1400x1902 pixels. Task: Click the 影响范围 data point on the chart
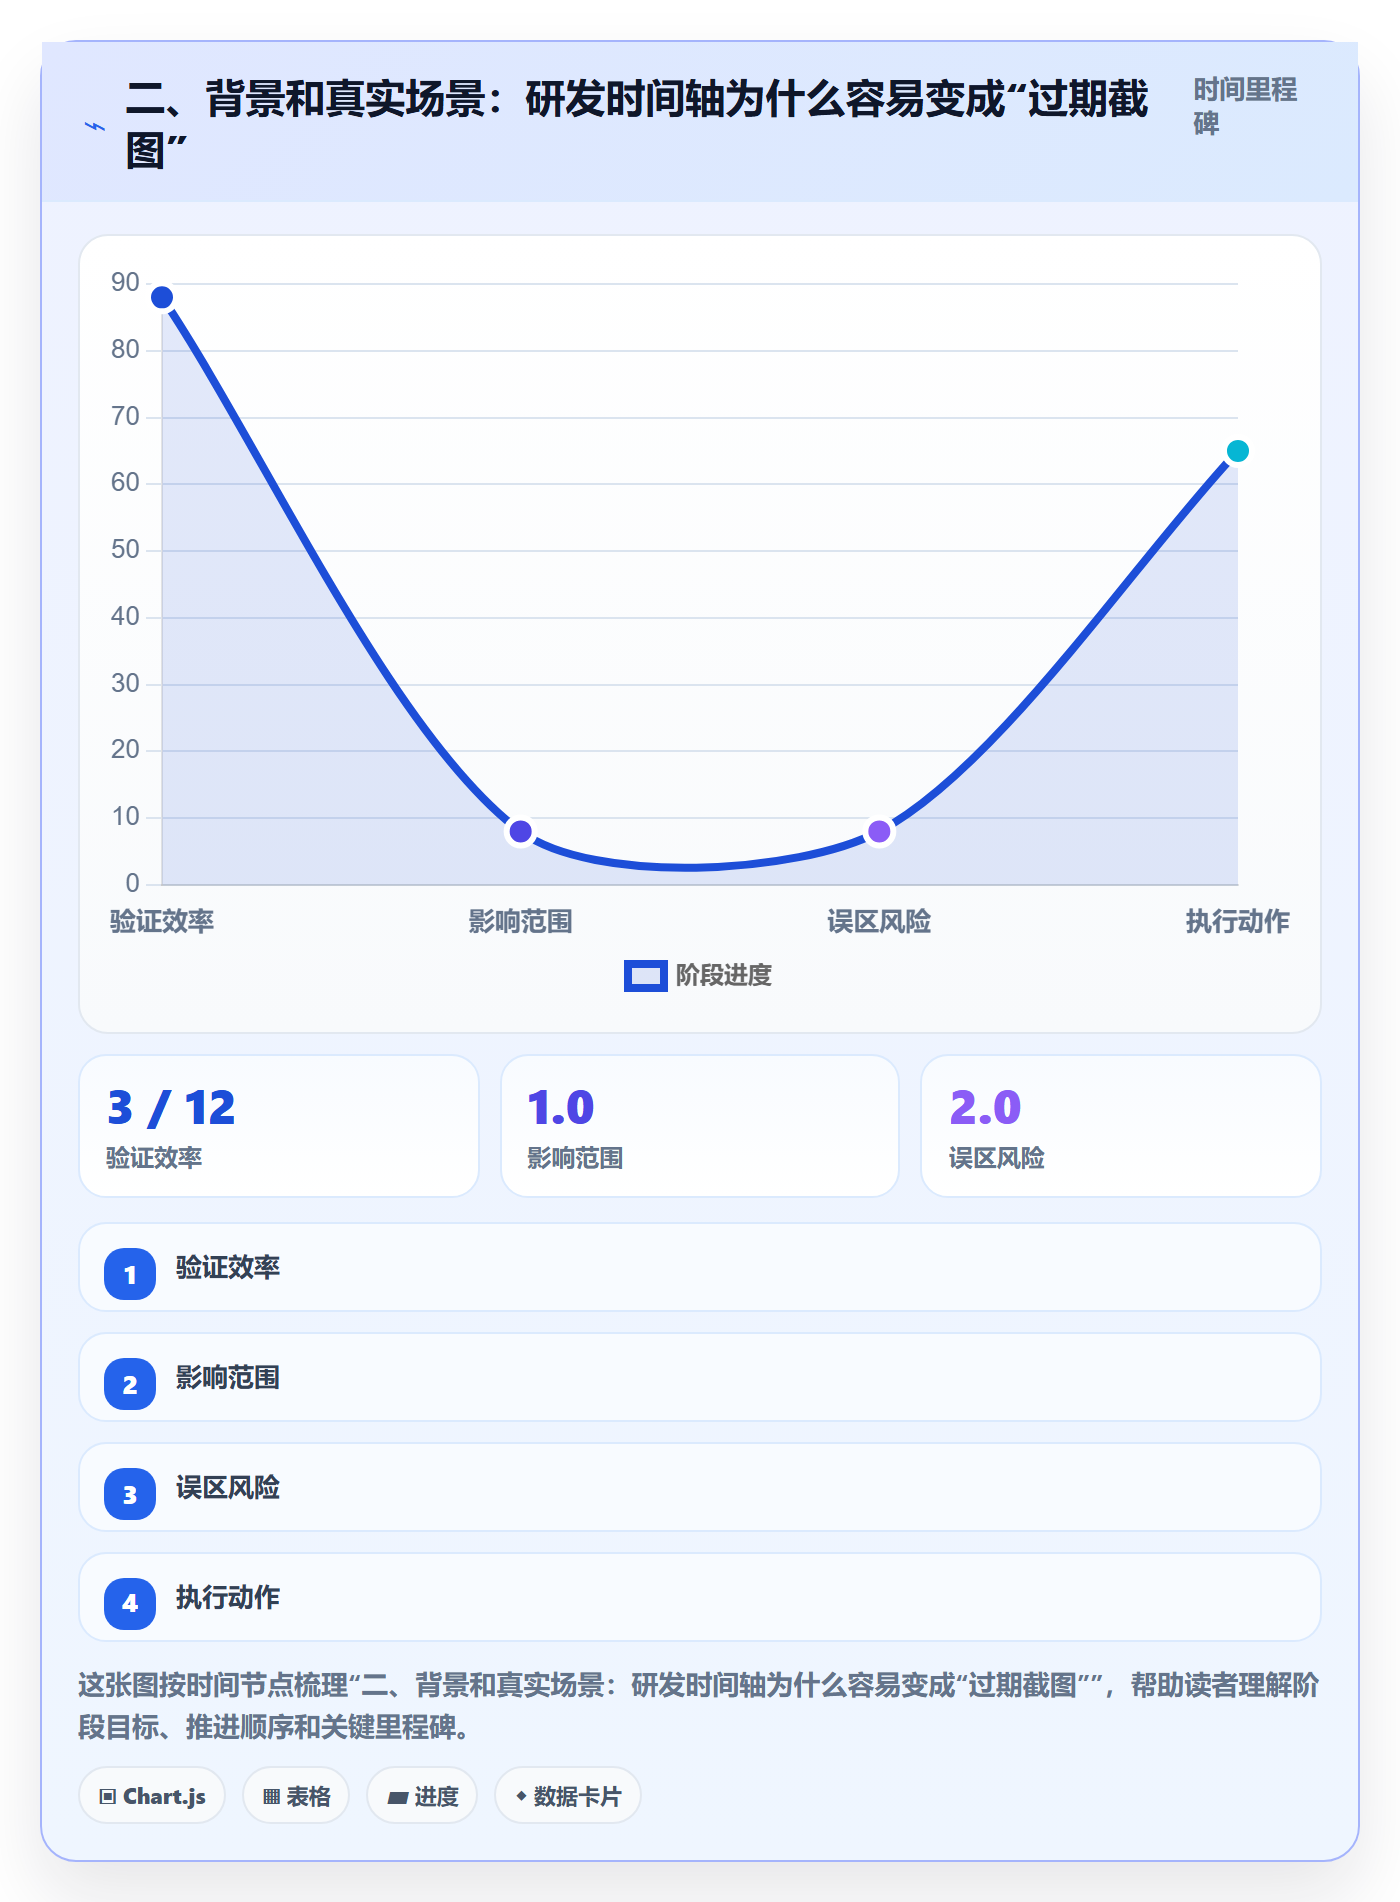point(520,831)
